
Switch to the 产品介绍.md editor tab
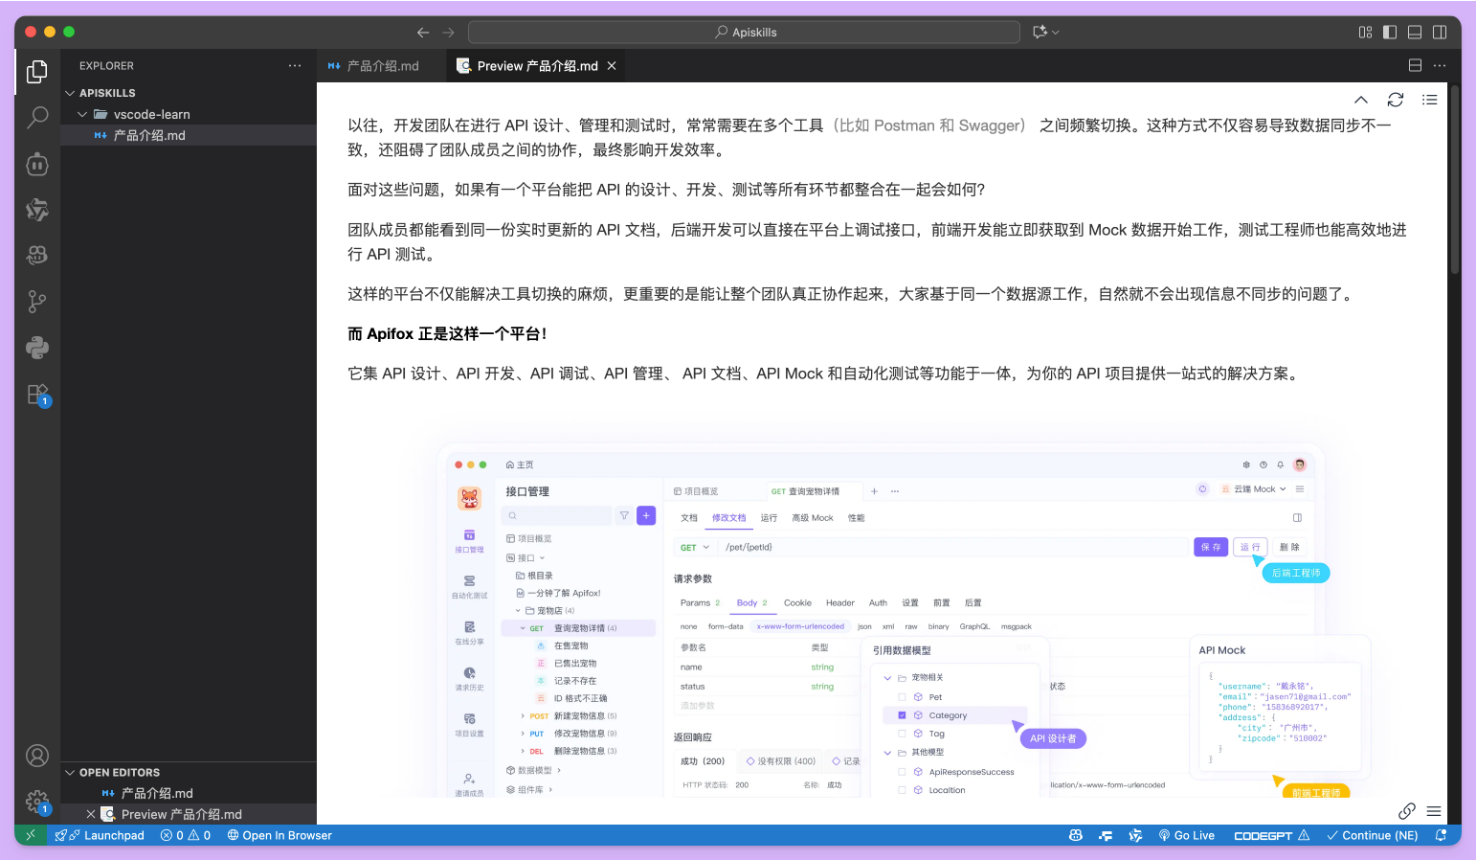click(385, 65)
